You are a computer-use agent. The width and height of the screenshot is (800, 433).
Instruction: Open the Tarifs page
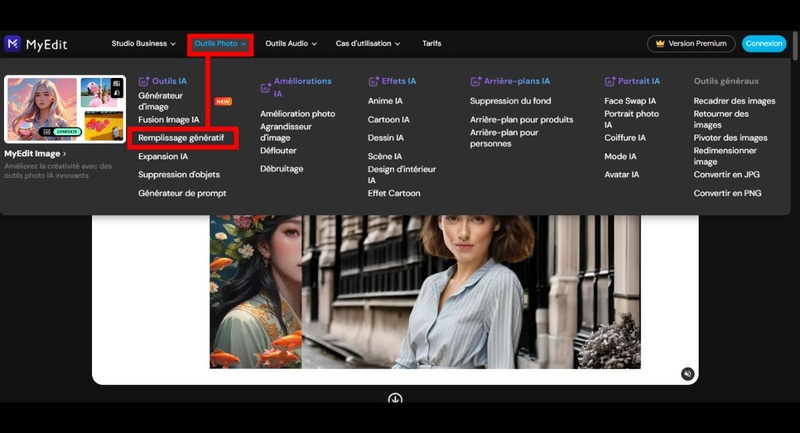[432, 44]
